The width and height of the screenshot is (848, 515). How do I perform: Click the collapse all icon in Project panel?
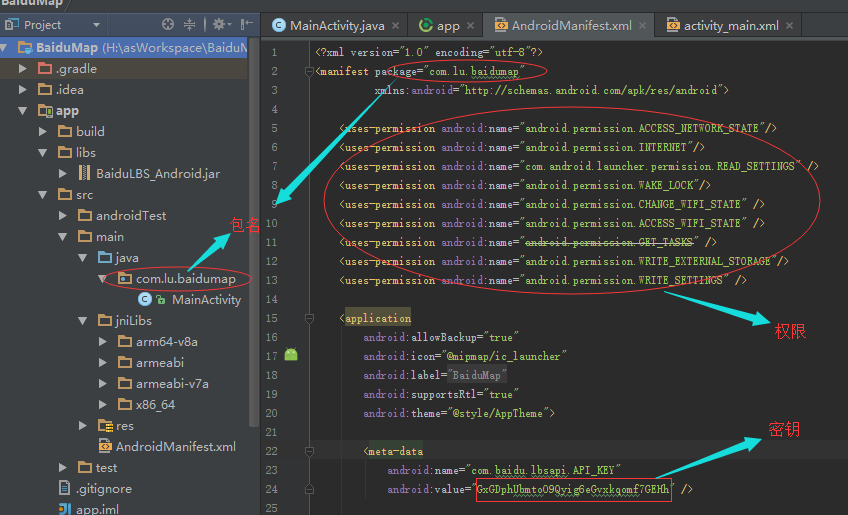click(189, 24)
